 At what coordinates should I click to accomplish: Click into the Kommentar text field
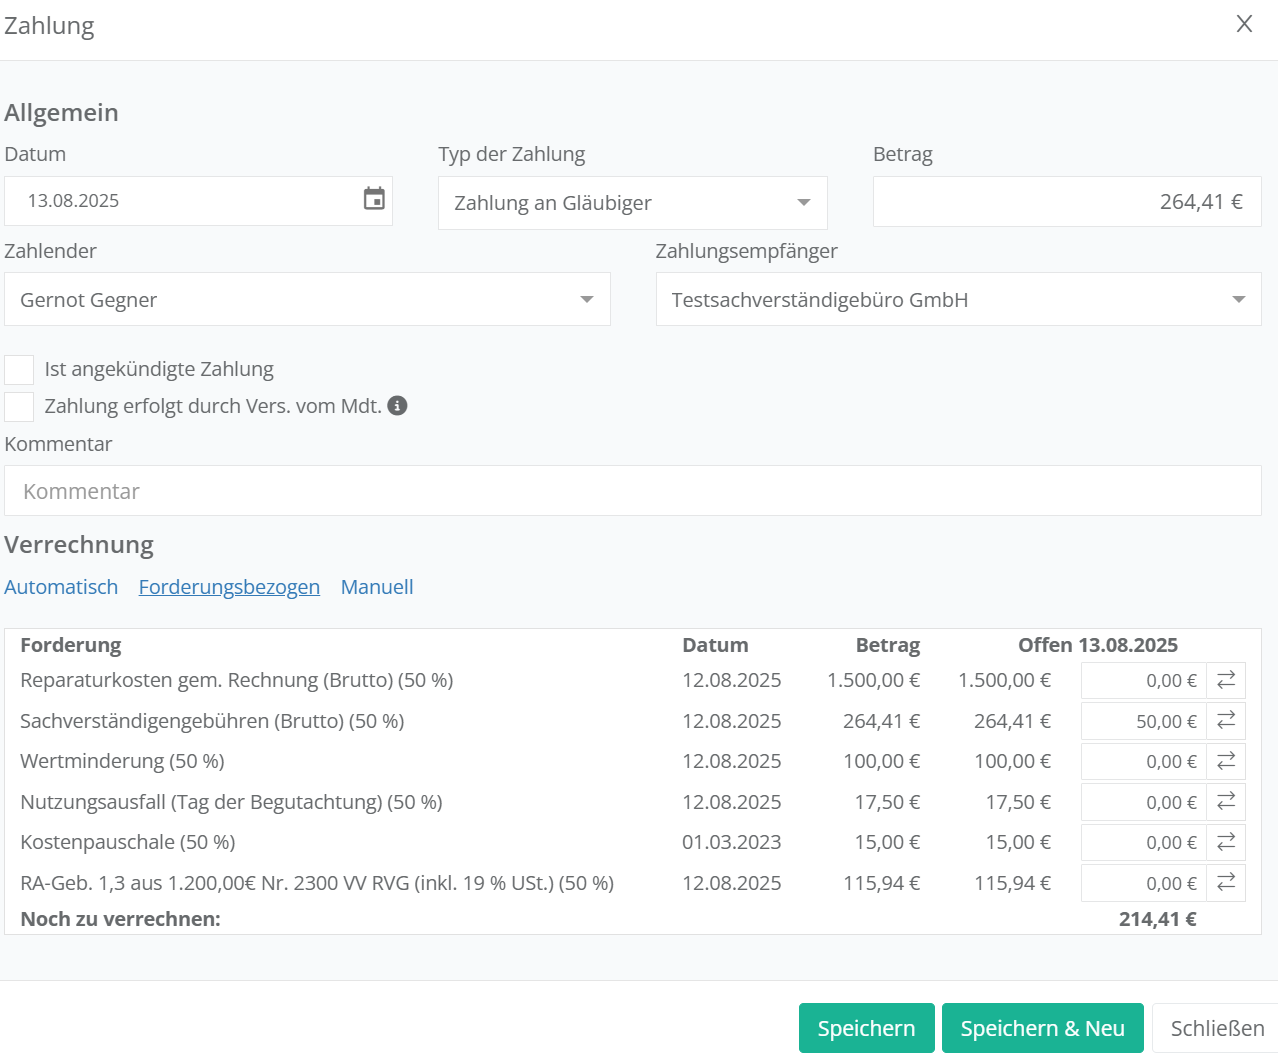pos(632,491)
